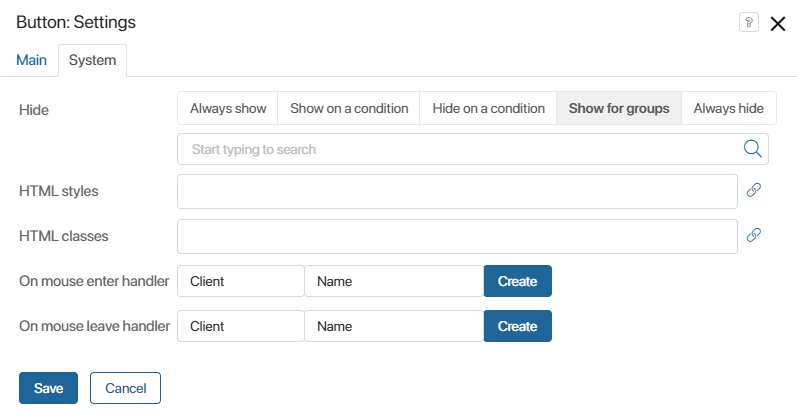Select the System tab
Viewport: 797px width, 414px height.
[92, 60]
